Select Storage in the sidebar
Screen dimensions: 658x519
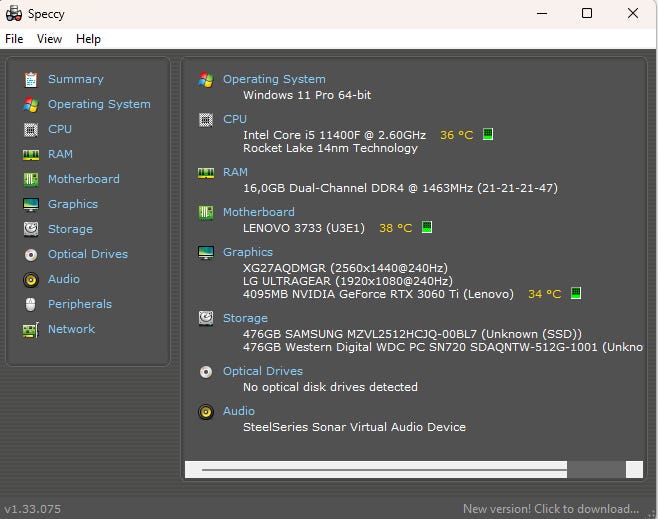70,229
